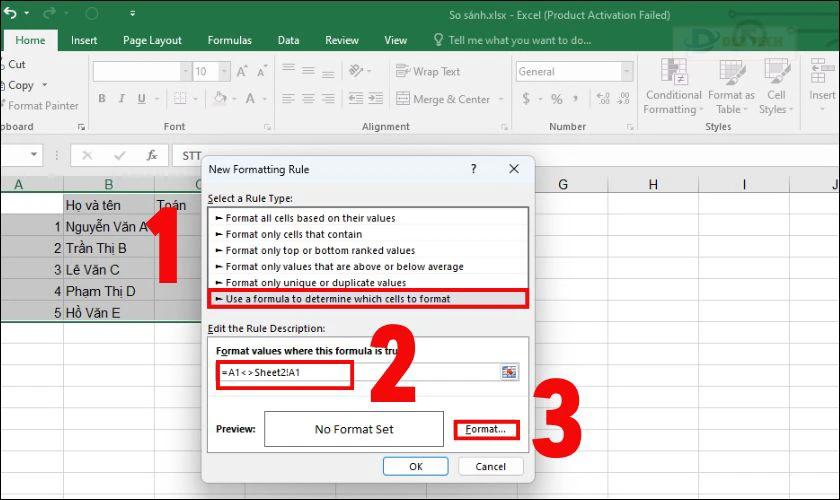Open the View tab
This screenshot has height=500, width=840.
[395, 40]
